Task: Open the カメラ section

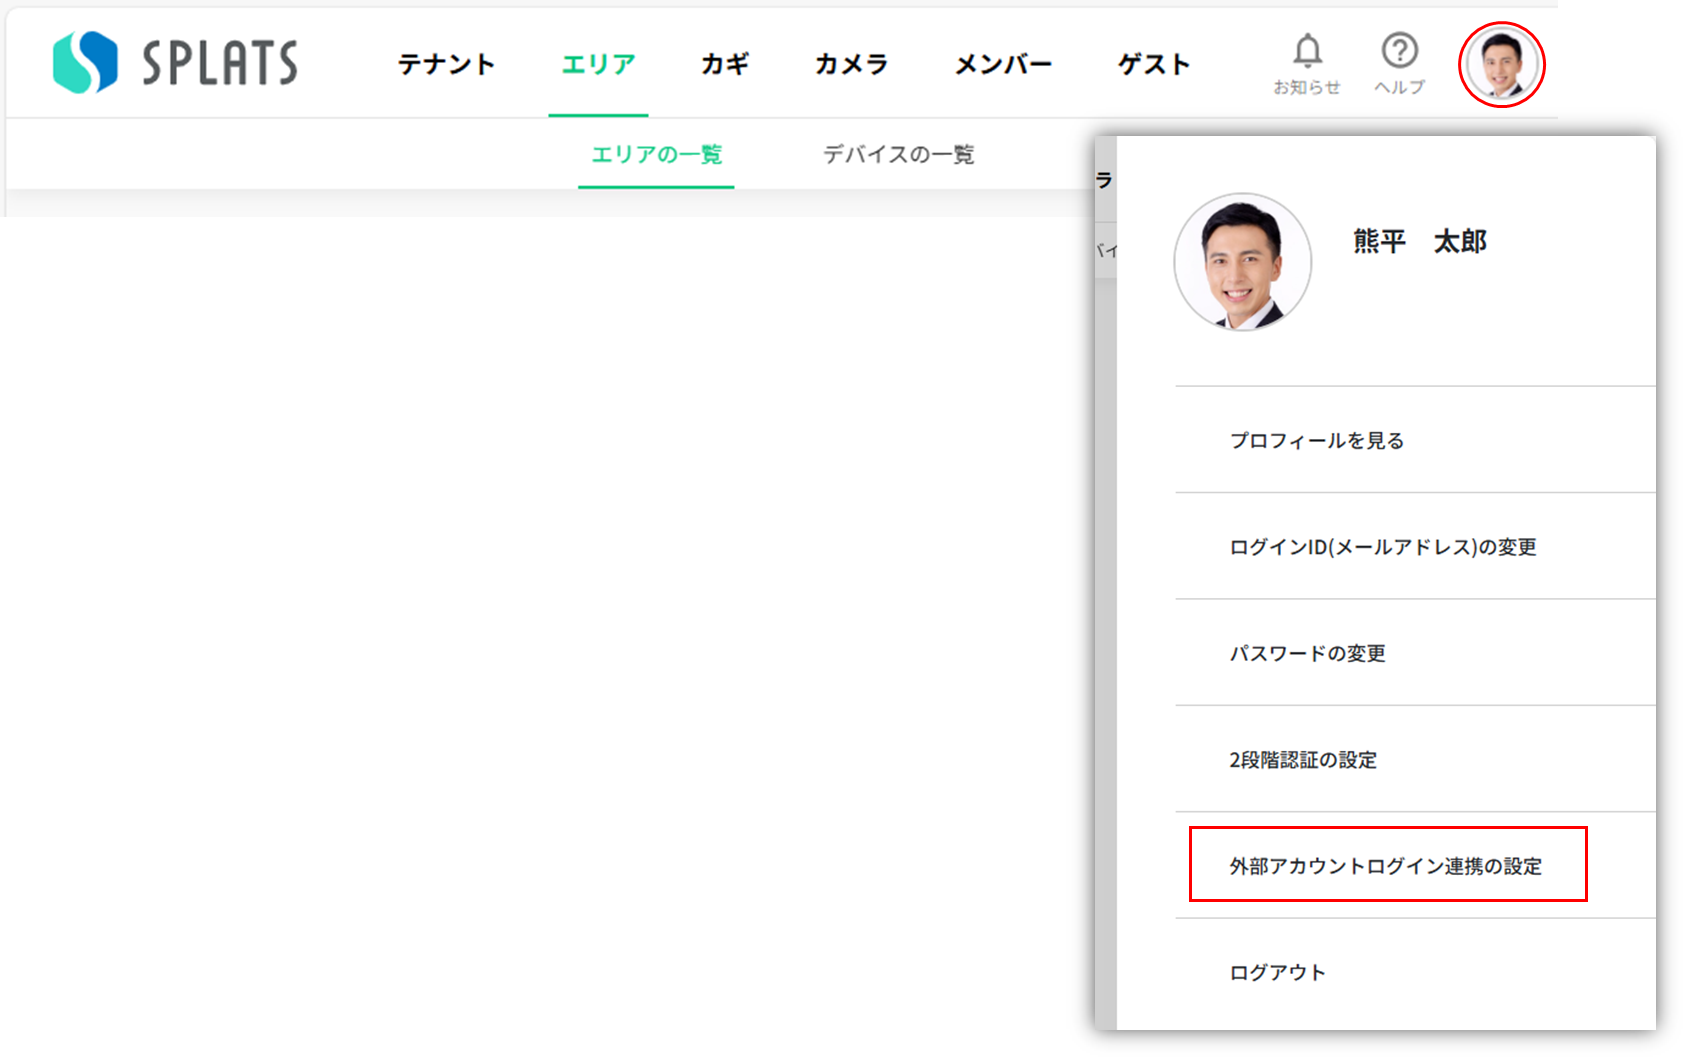Action: click(851, 64)
